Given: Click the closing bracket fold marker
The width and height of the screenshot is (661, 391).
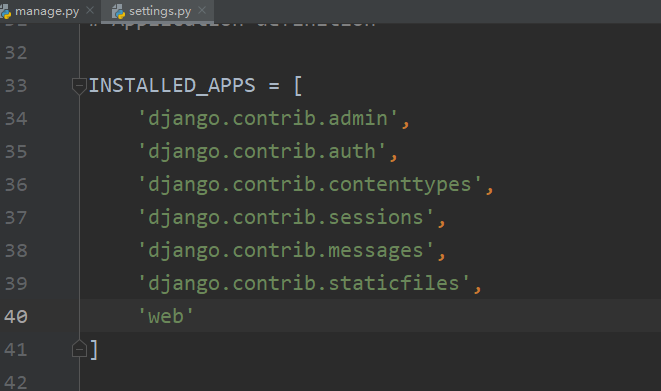Looking at the screenshot, I should (79, 349).
